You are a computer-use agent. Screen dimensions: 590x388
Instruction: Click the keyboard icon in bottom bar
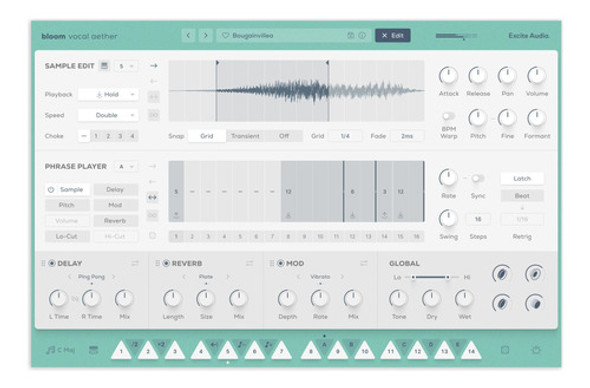click(x=93, y=350)
